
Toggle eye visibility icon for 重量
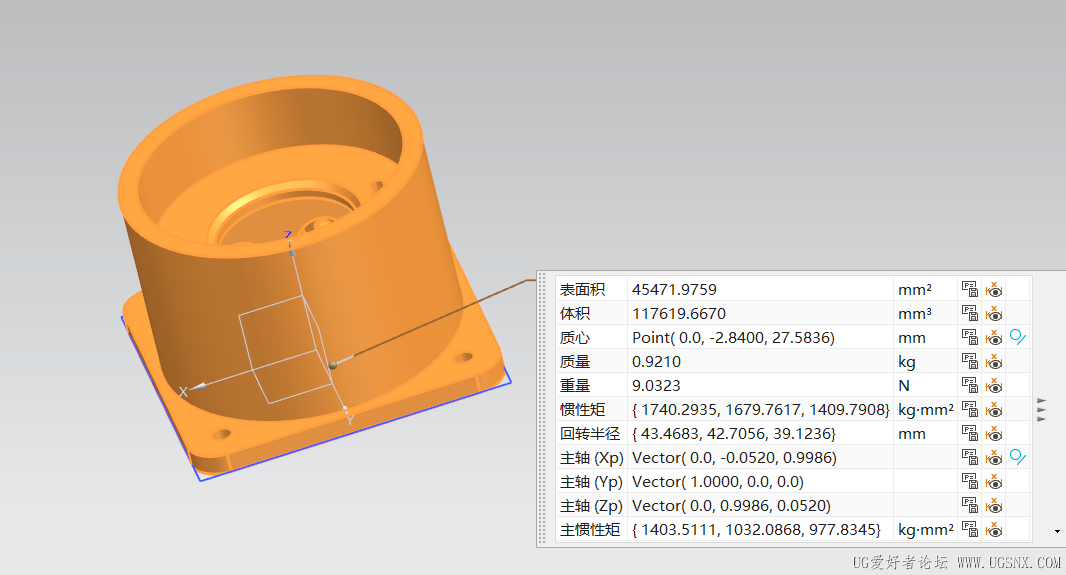(x=994, y=385)
